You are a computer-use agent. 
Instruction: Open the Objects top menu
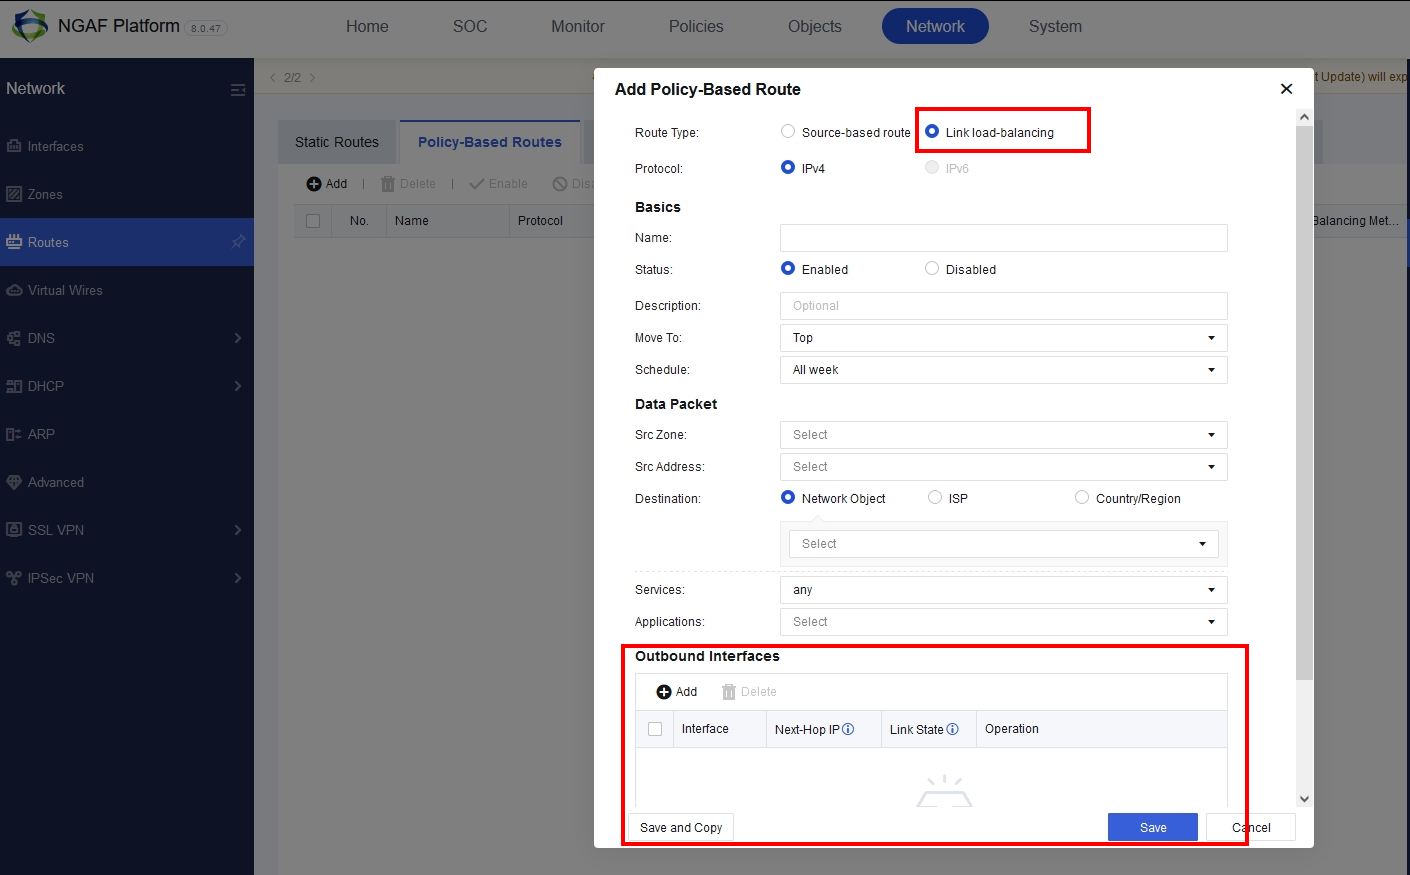(x=815, y=26)
